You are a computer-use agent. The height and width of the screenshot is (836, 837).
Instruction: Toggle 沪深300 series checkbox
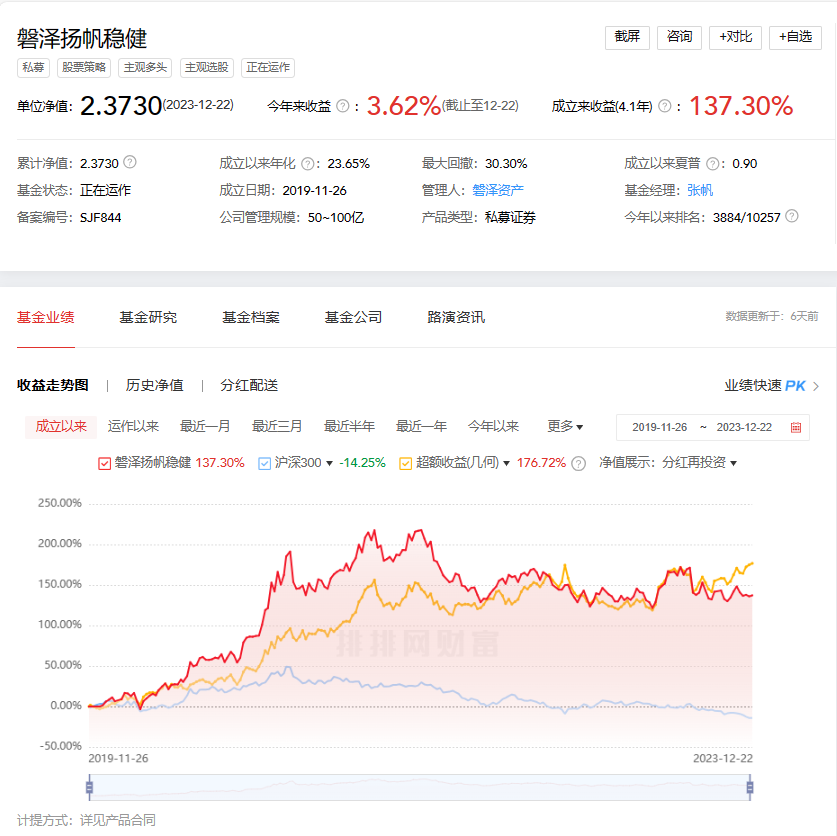(x=264, y=463)
